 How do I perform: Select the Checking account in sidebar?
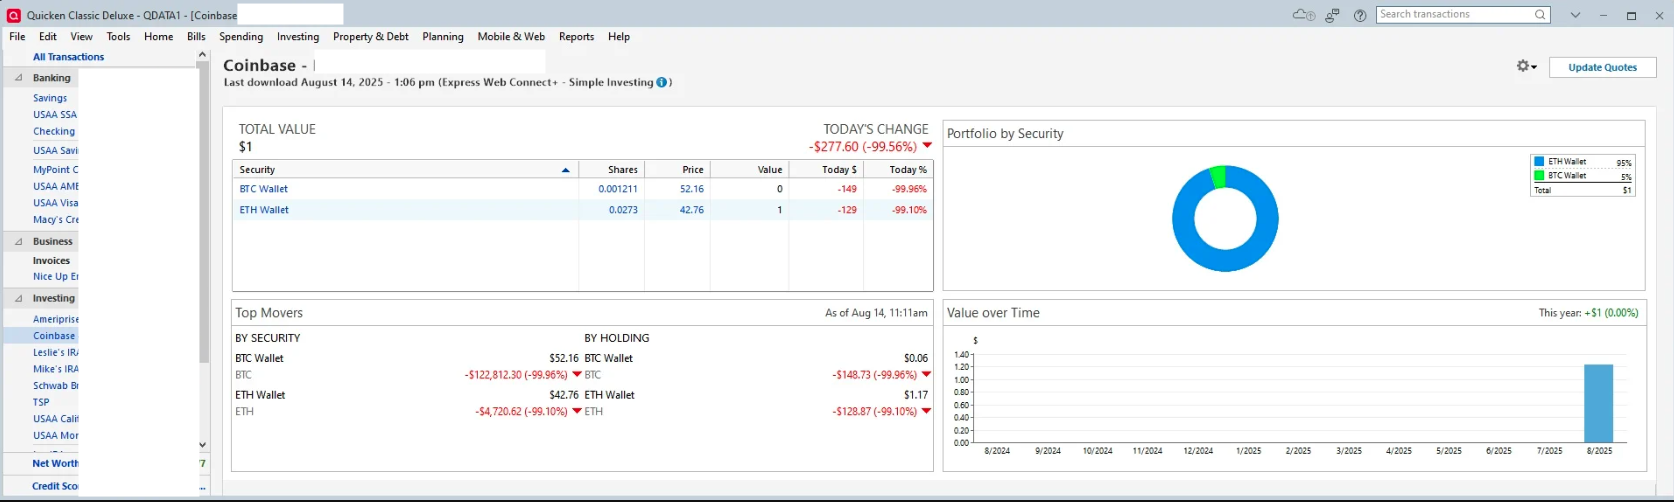(x=54, y=131)
